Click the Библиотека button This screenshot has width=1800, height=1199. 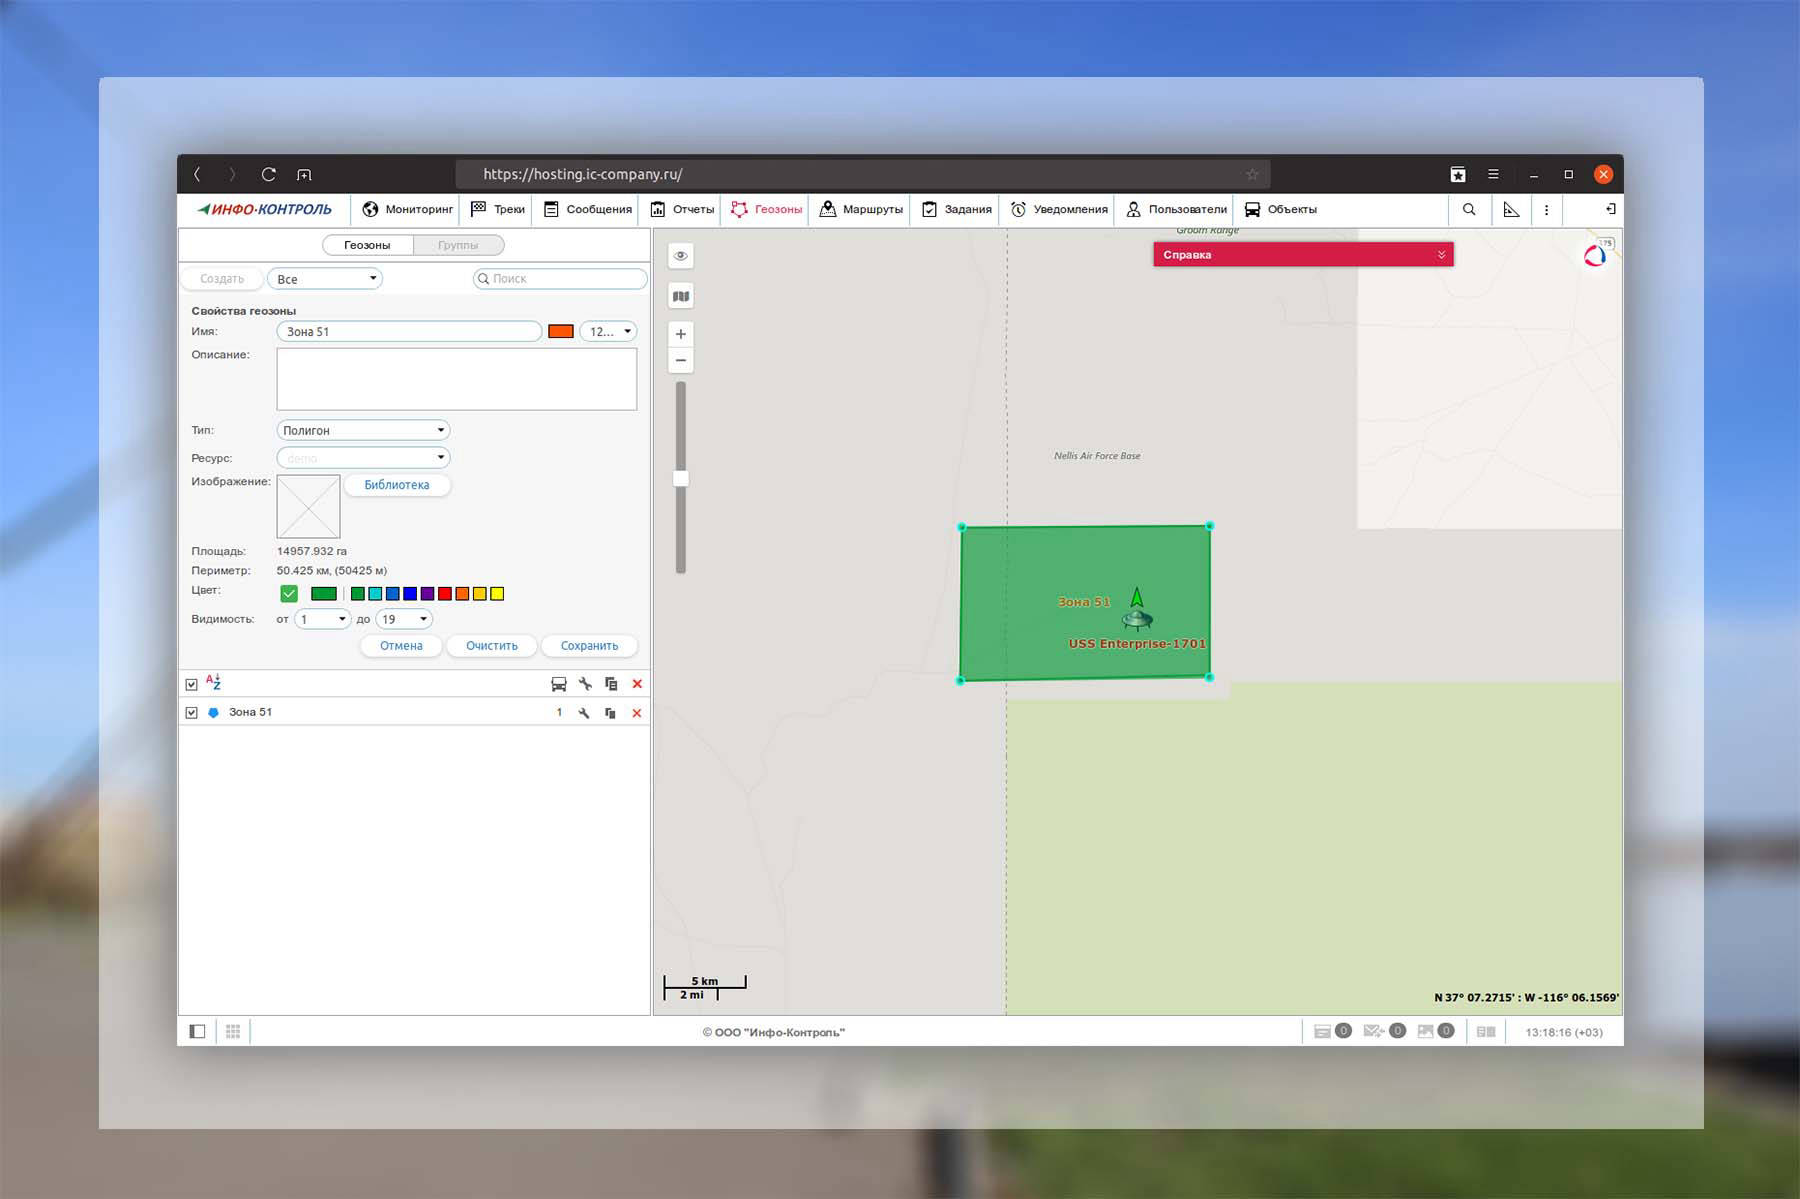click(397, 485)
